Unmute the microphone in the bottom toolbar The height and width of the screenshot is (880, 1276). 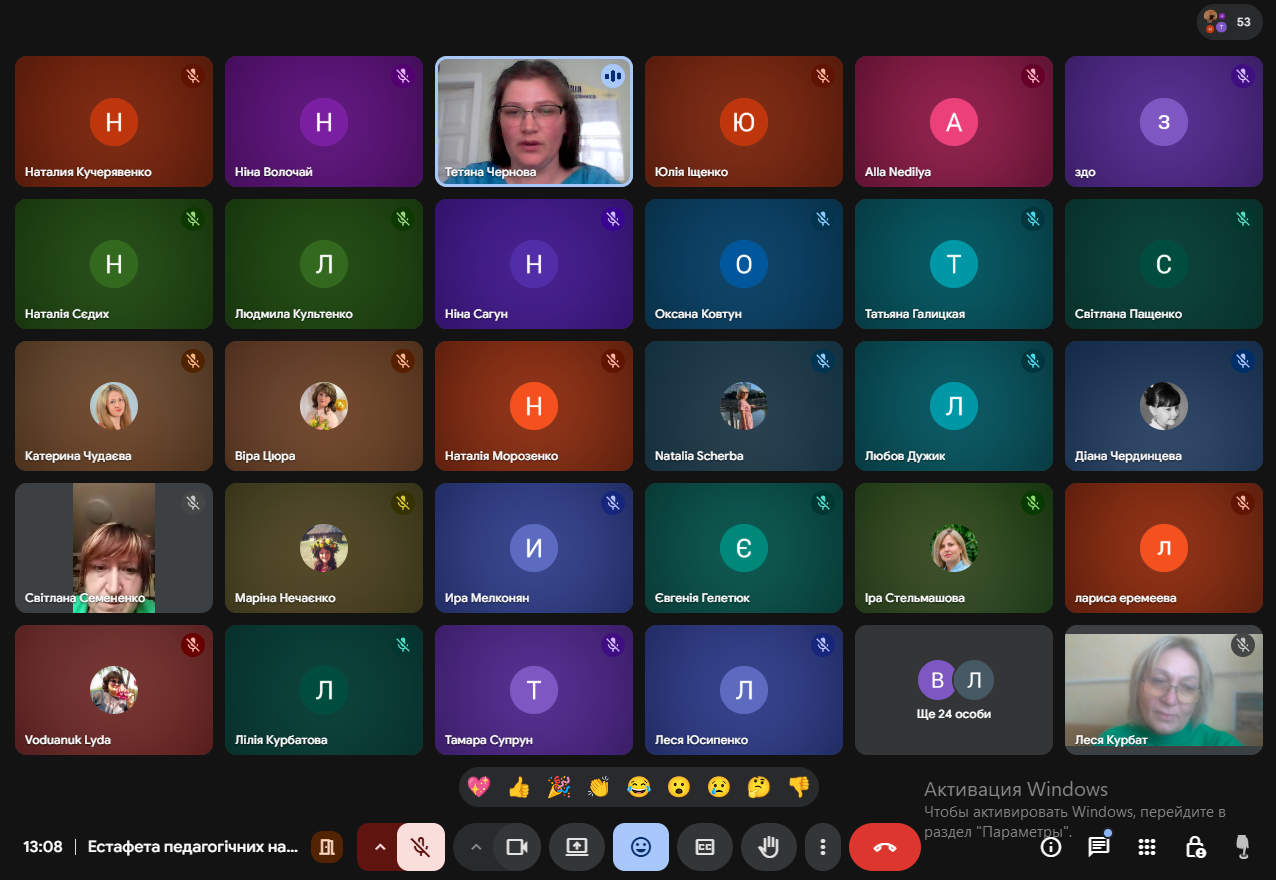(x=421, y=847)
